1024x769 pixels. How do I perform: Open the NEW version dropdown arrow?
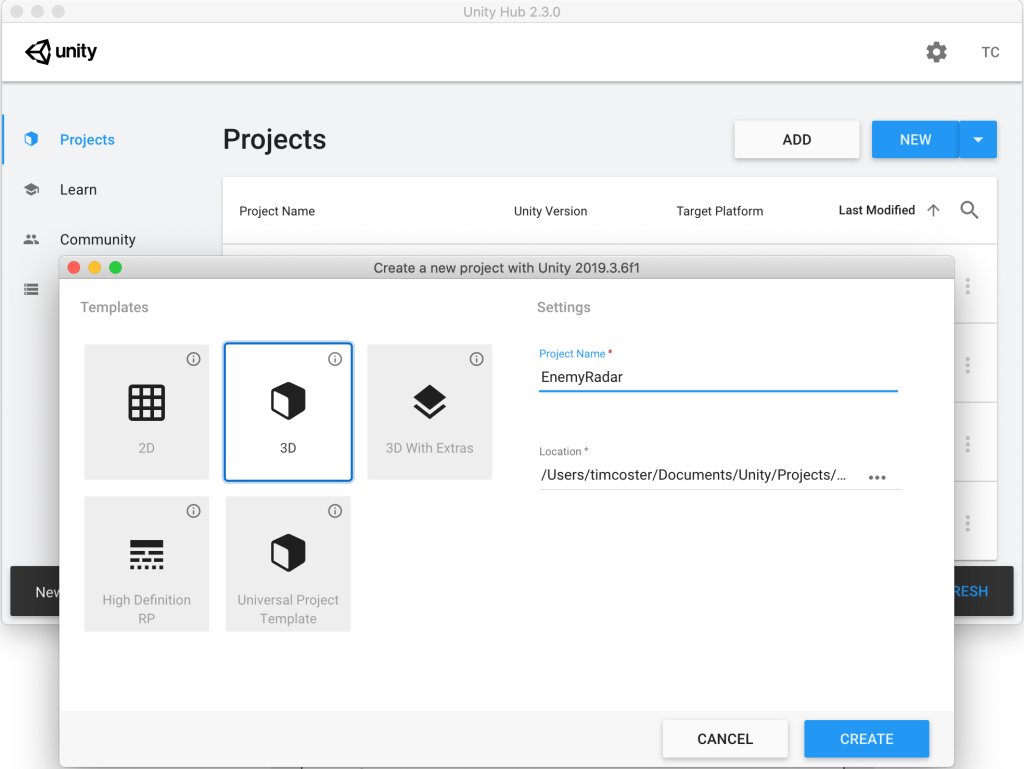[977, 139]
